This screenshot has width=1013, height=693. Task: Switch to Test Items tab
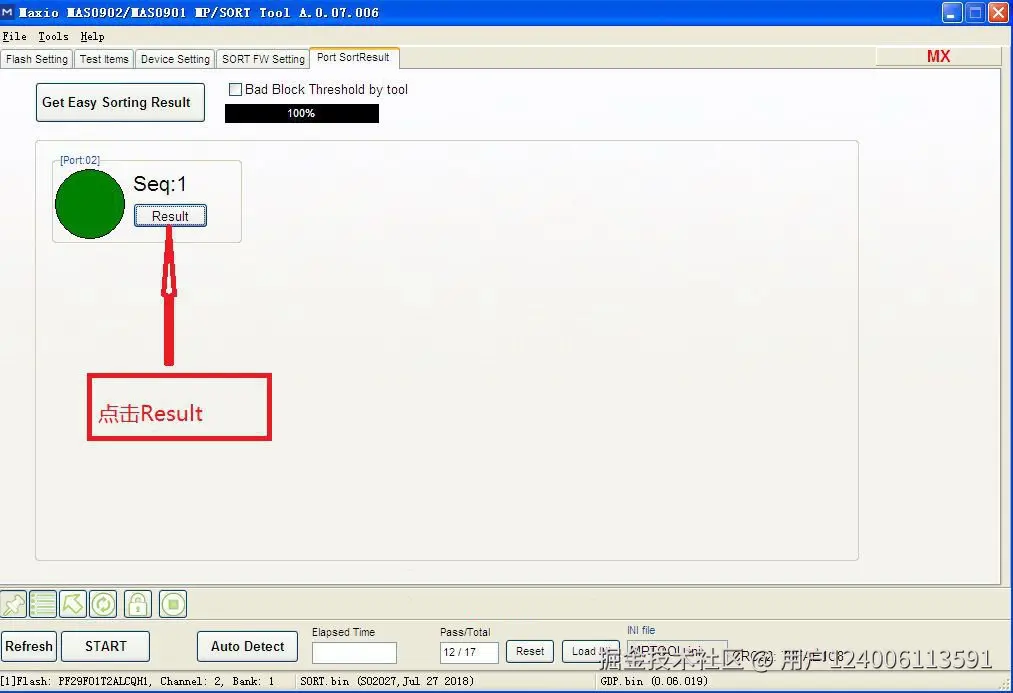[x=104, y=59]
